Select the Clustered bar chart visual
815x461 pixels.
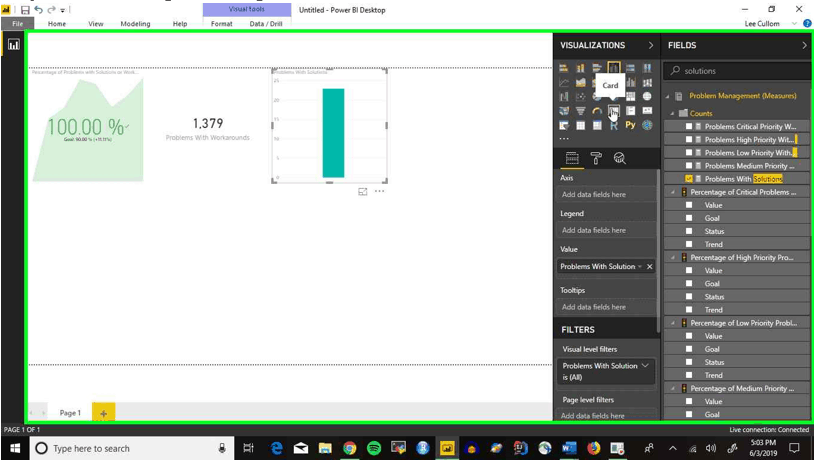597,68
